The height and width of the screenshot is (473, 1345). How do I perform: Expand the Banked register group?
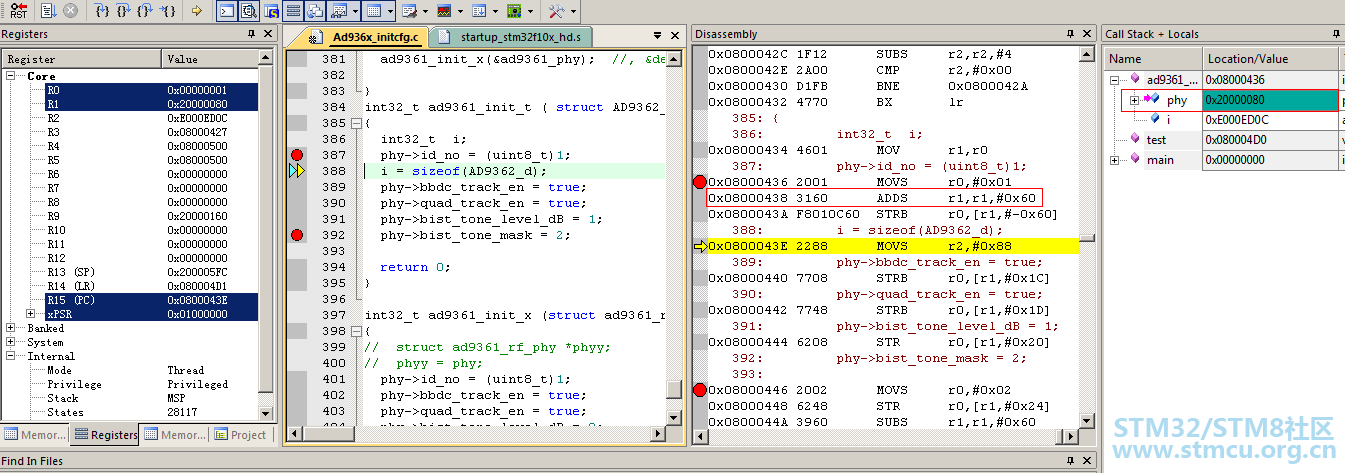[x=11, y=328]
